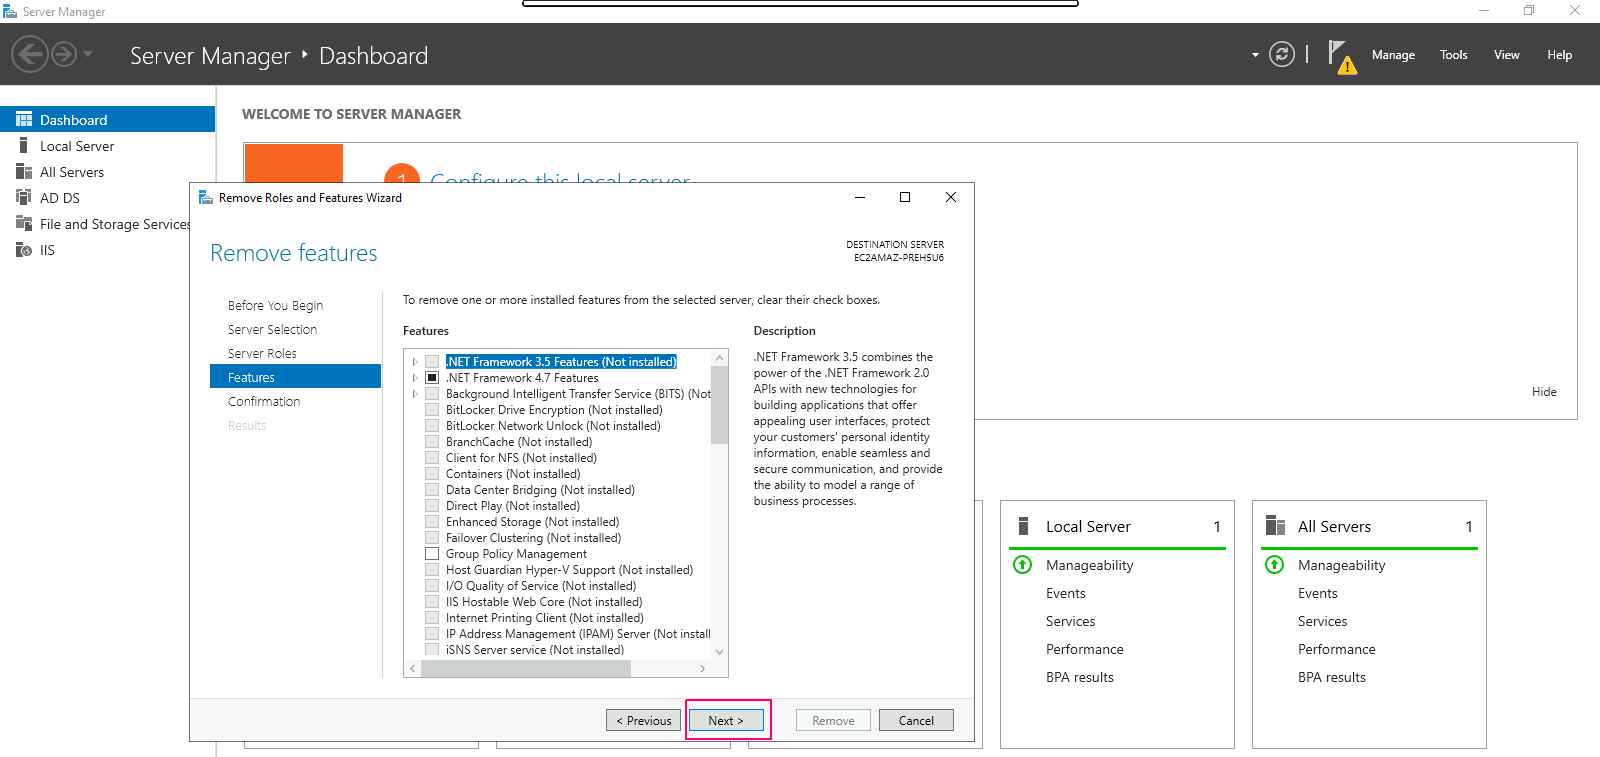This screenshot has height=757, width=1600.
Task: Click the IIS Hostable Web Core checkbox
Action: pyautogui.click(x=432, y=602)
